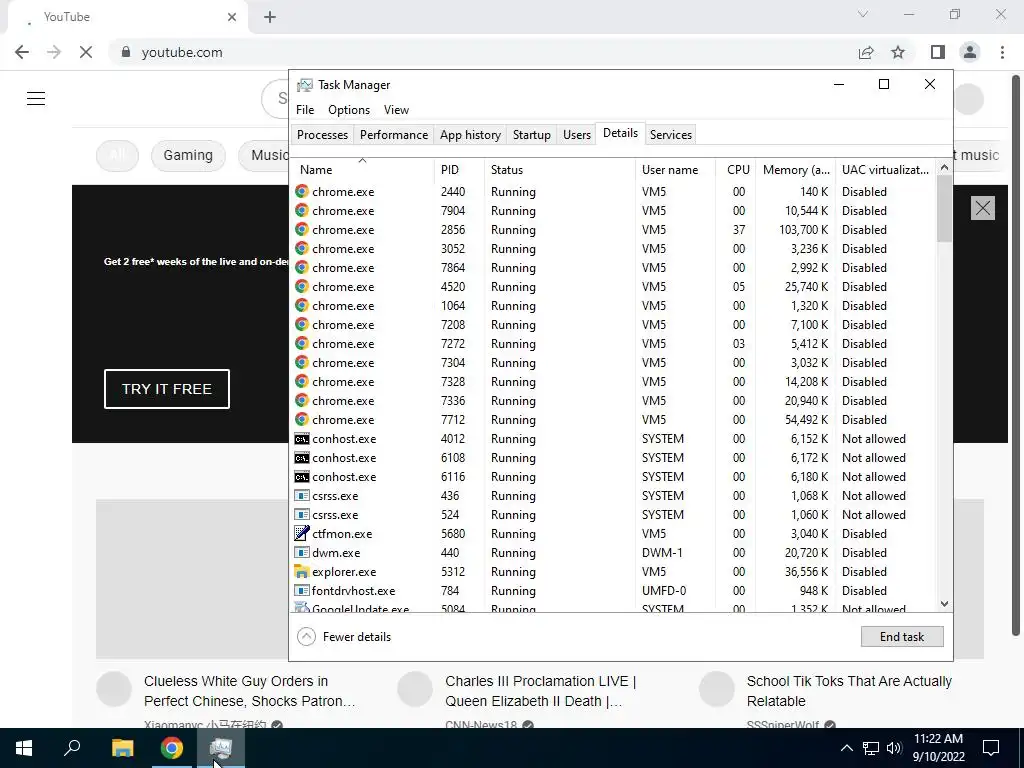1024x768 pixels.
Task: Switch to the Startup tab
Action: click(x=532, y=135)
